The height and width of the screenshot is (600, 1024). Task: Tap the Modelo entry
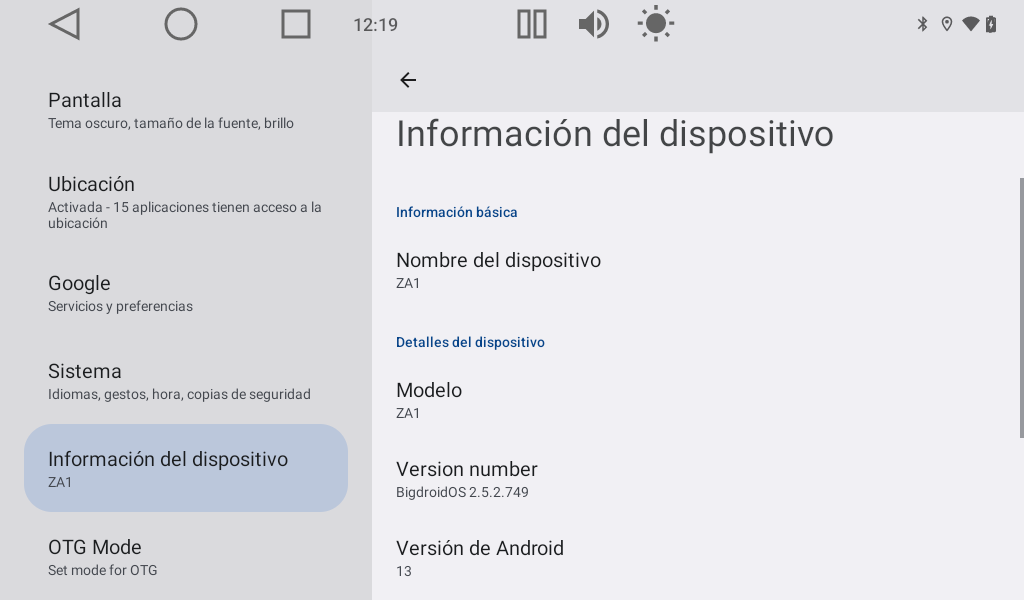696,400
